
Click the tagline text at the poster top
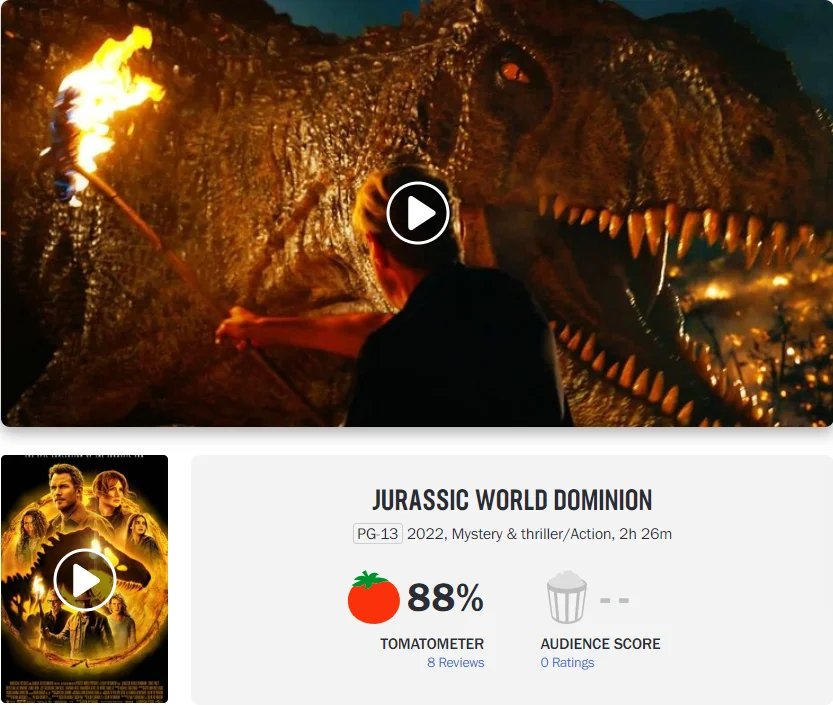85,457
